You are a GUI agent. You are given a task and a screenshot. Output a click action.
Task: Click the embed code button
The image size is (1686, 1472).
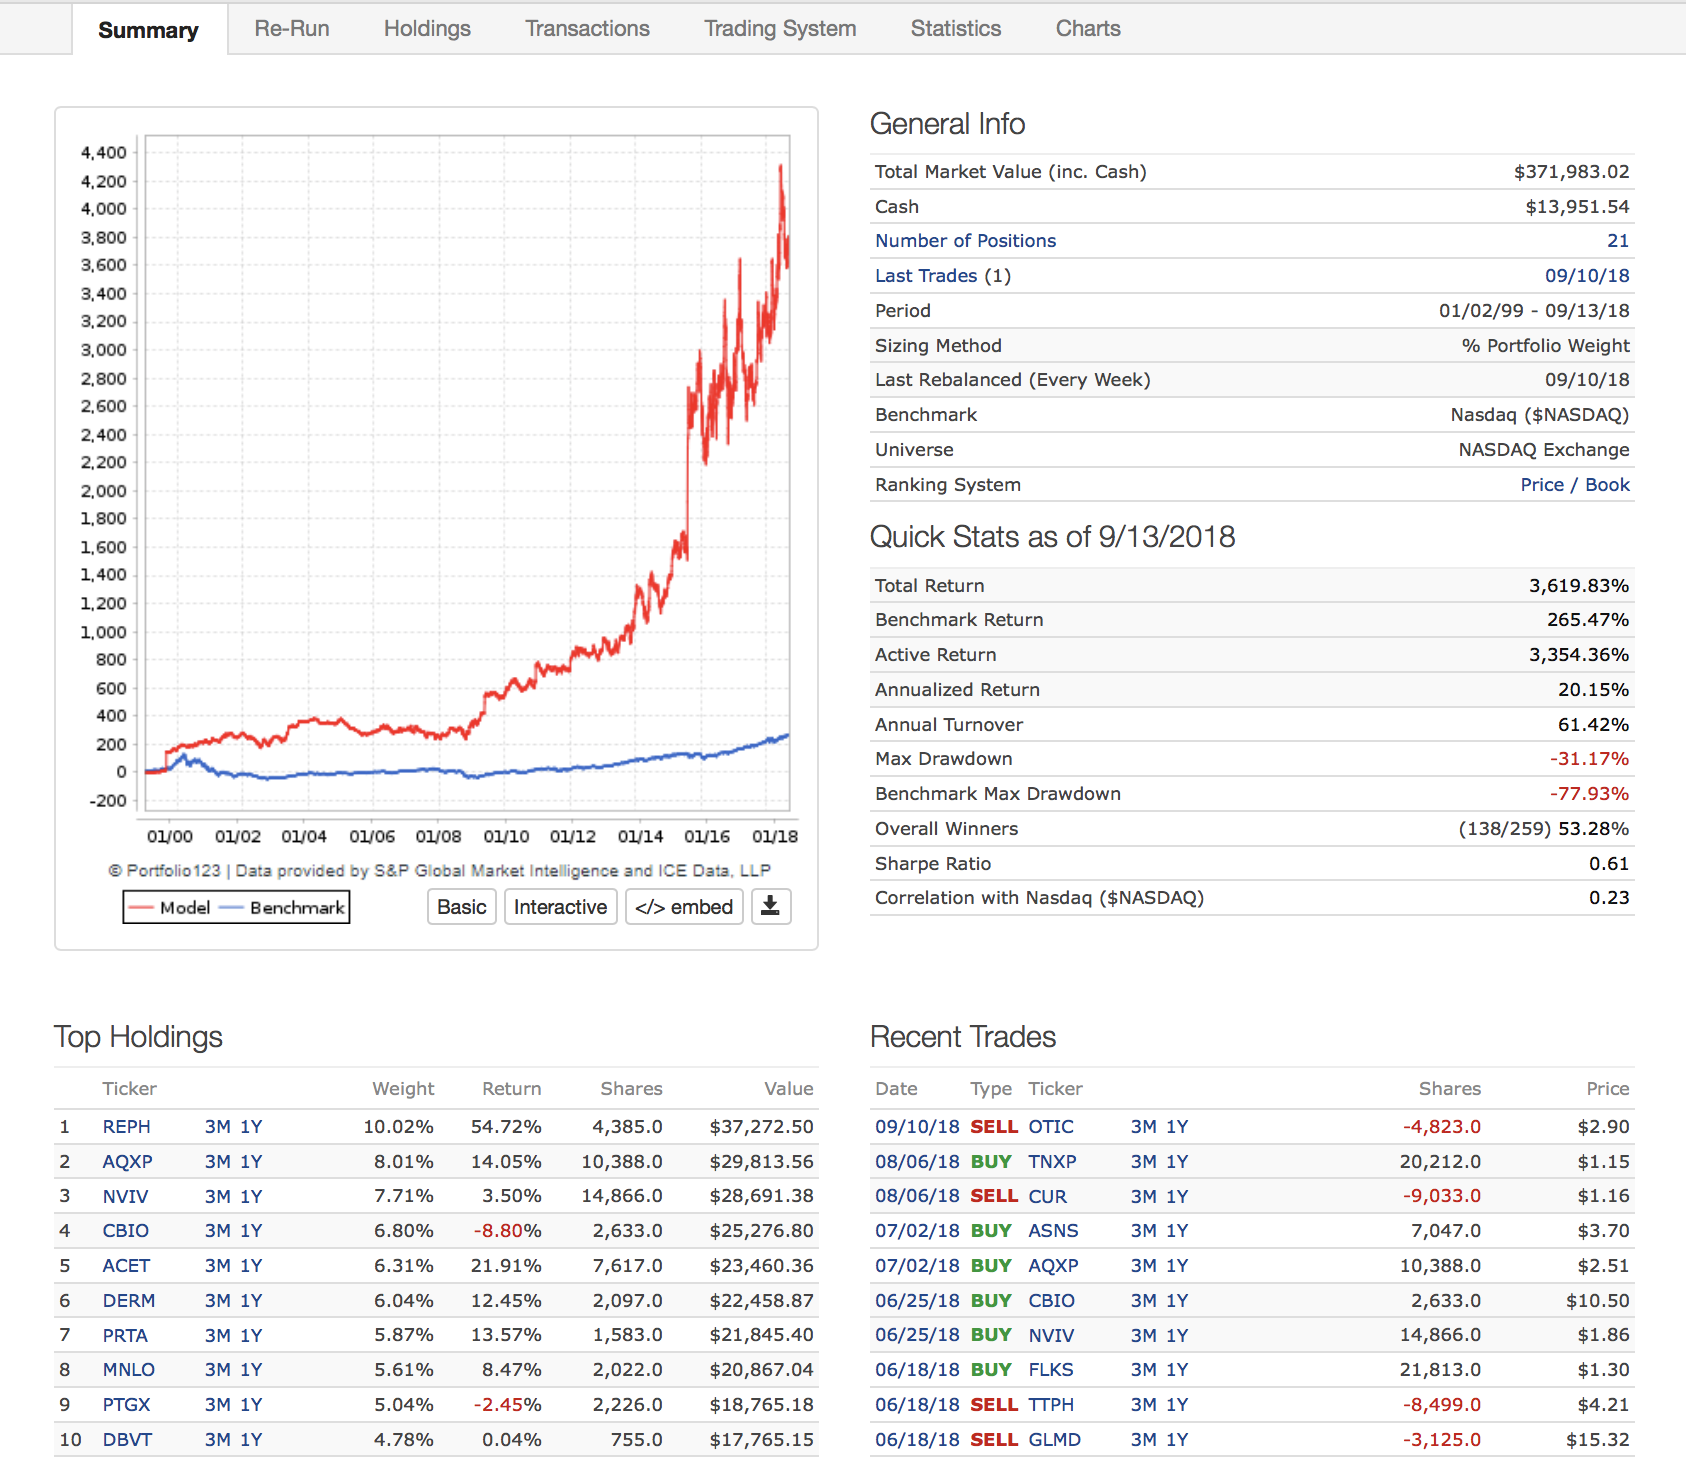(684, 907)
